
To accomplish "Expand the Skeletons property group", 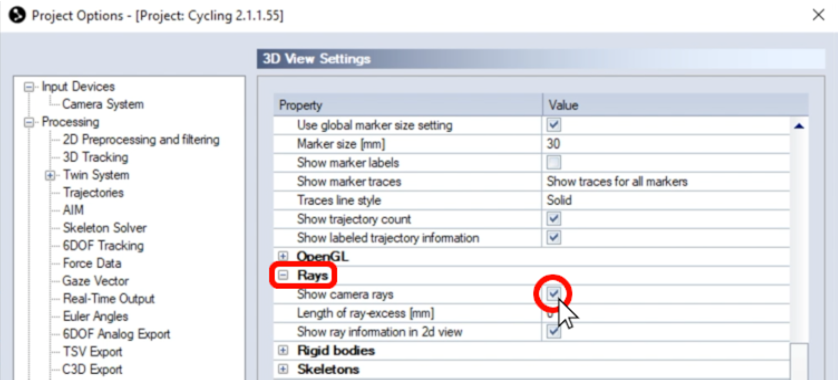I will pos(284,369).
